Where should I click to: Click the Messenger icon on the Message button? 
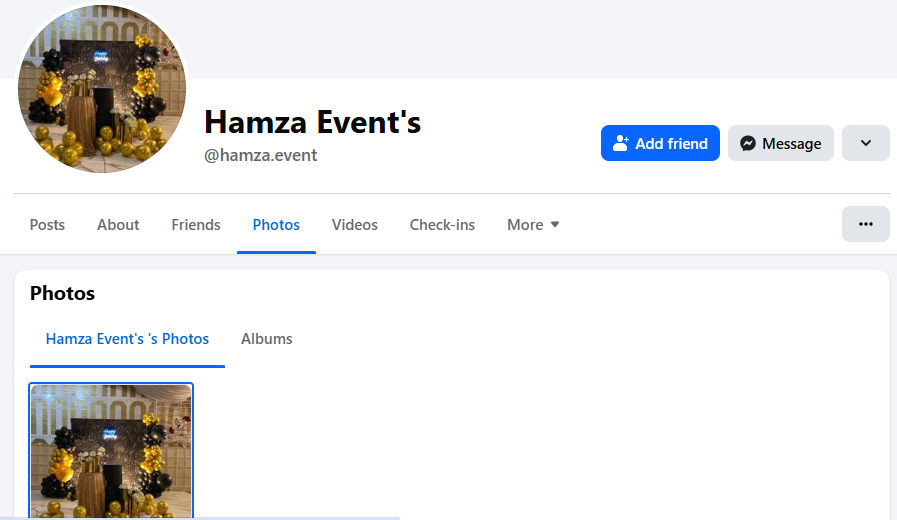[x=748, y=143]
